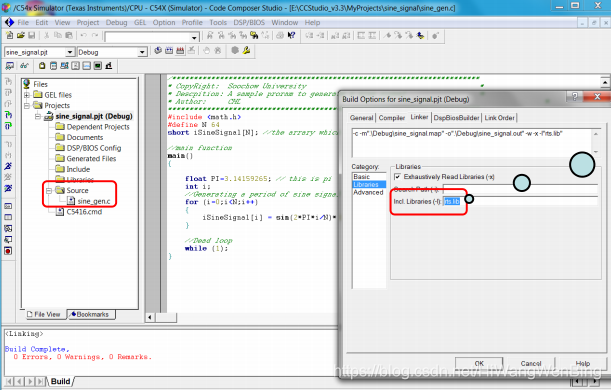Select the DSP/BIOS Config folder
The image size is (611, 390).
pos(94,148)
